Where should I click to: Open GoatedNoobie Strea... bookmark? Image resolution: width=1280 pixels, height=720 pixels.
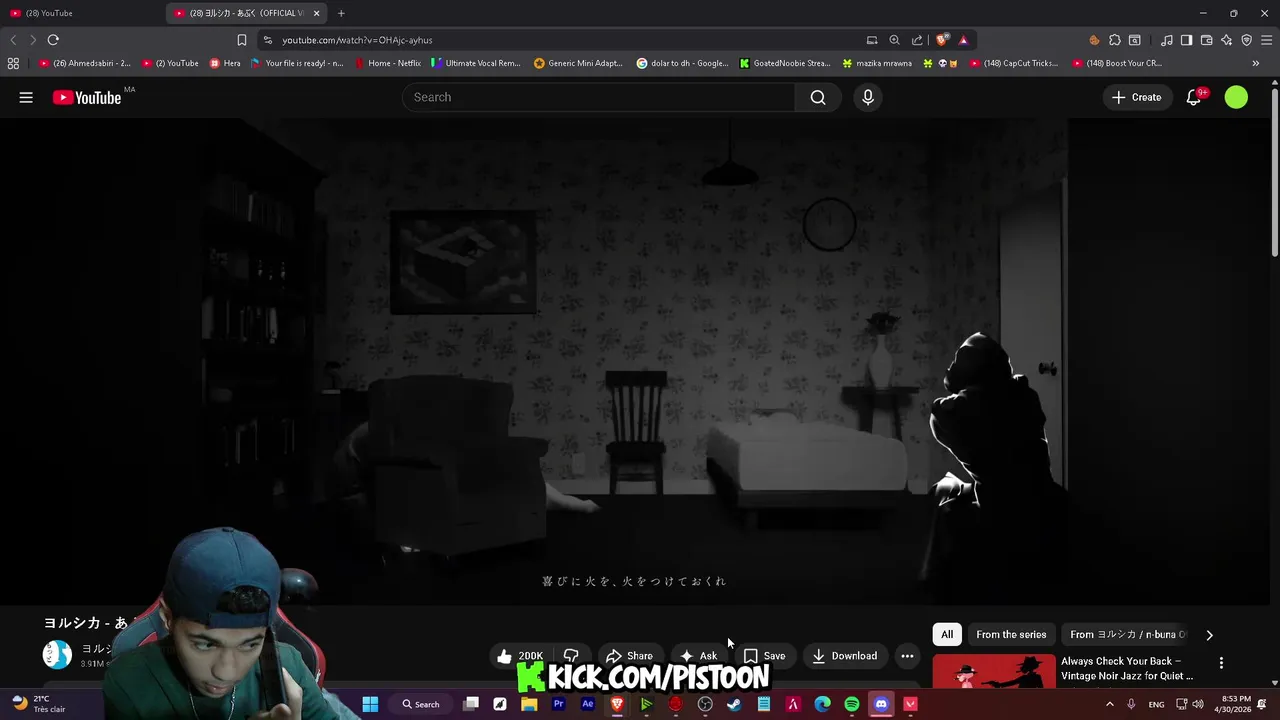click(785, 63)
